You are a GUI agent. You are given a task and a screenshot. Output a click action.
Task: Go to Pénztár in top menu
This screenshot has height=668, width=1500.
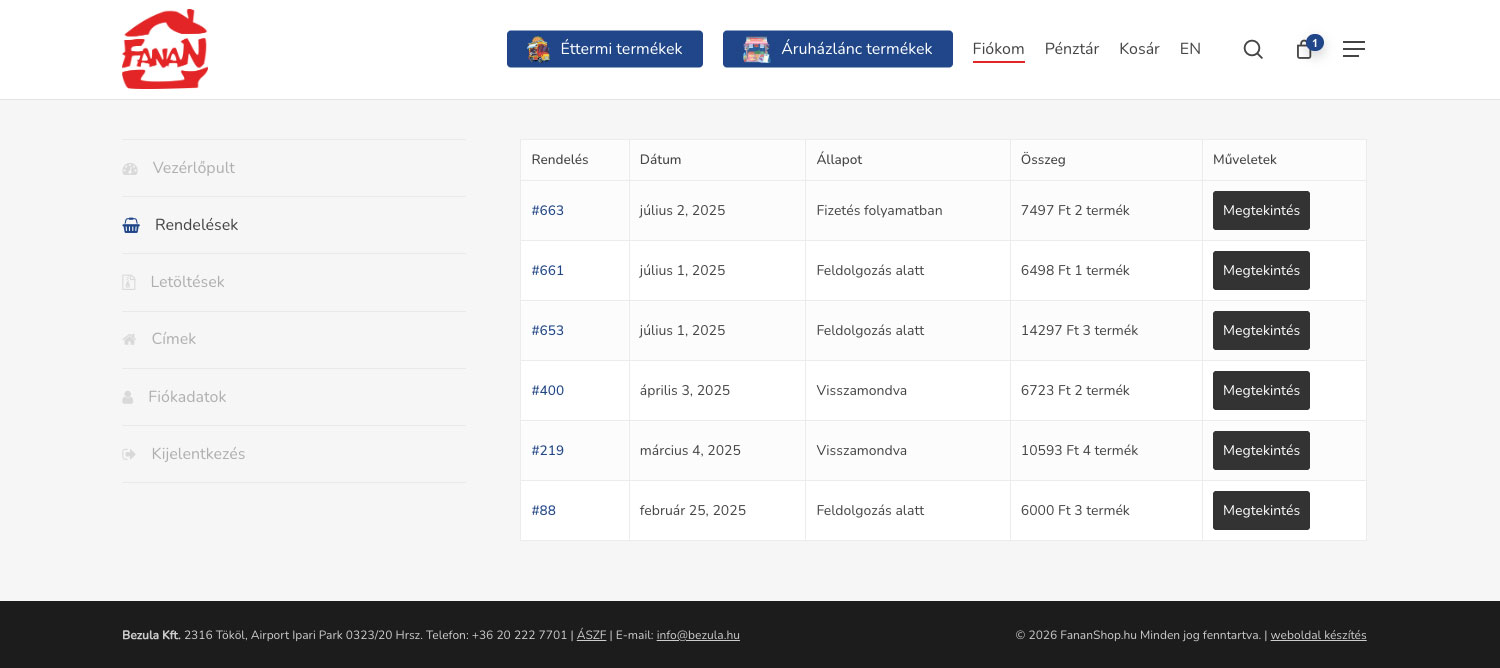tap(1071, 49)
